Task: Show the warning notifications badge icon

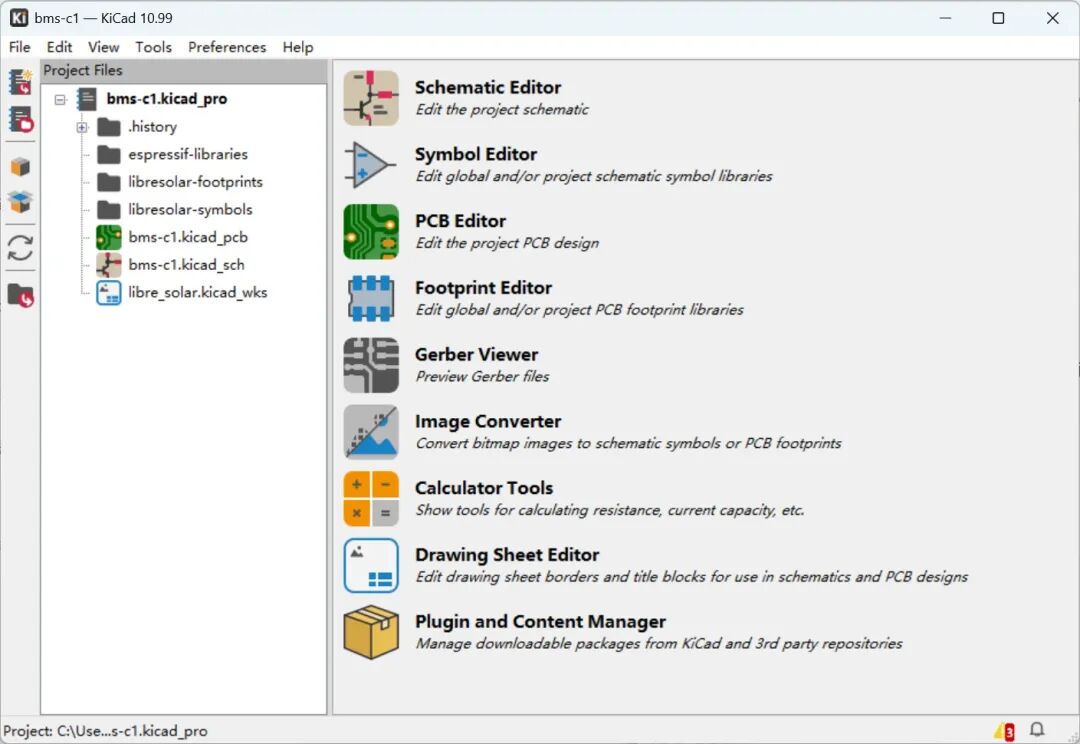Action: [x=1004, y=731]
